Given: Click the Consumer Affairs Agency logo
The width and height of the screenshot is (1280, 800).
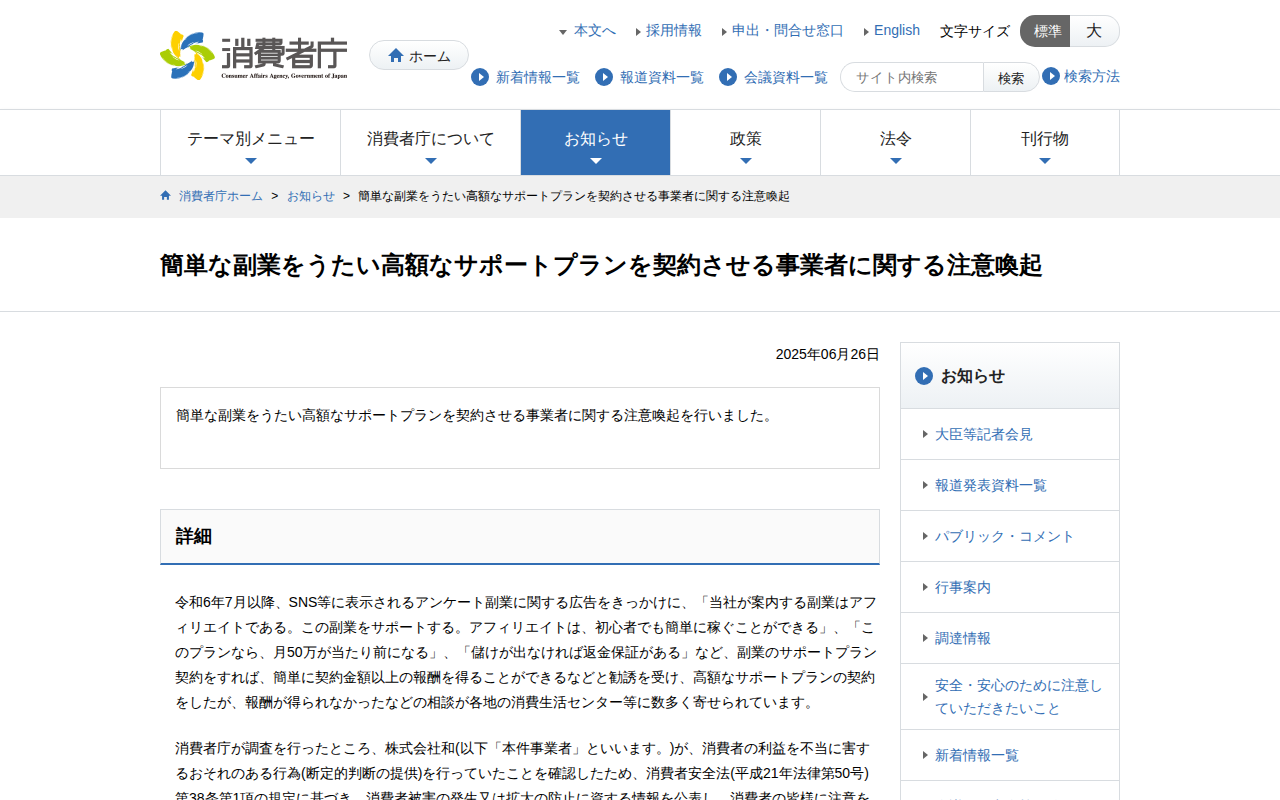Looking at the screenshot, I should [x=254, y=55].
